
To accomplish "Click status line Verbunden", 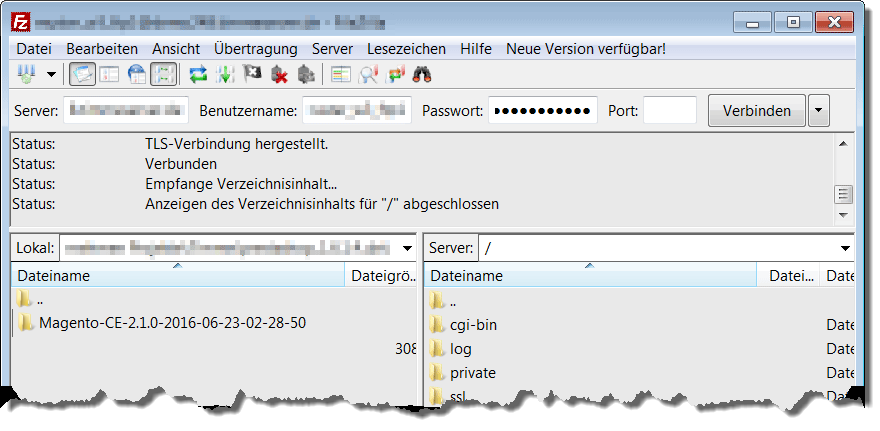I will (181, 164).
